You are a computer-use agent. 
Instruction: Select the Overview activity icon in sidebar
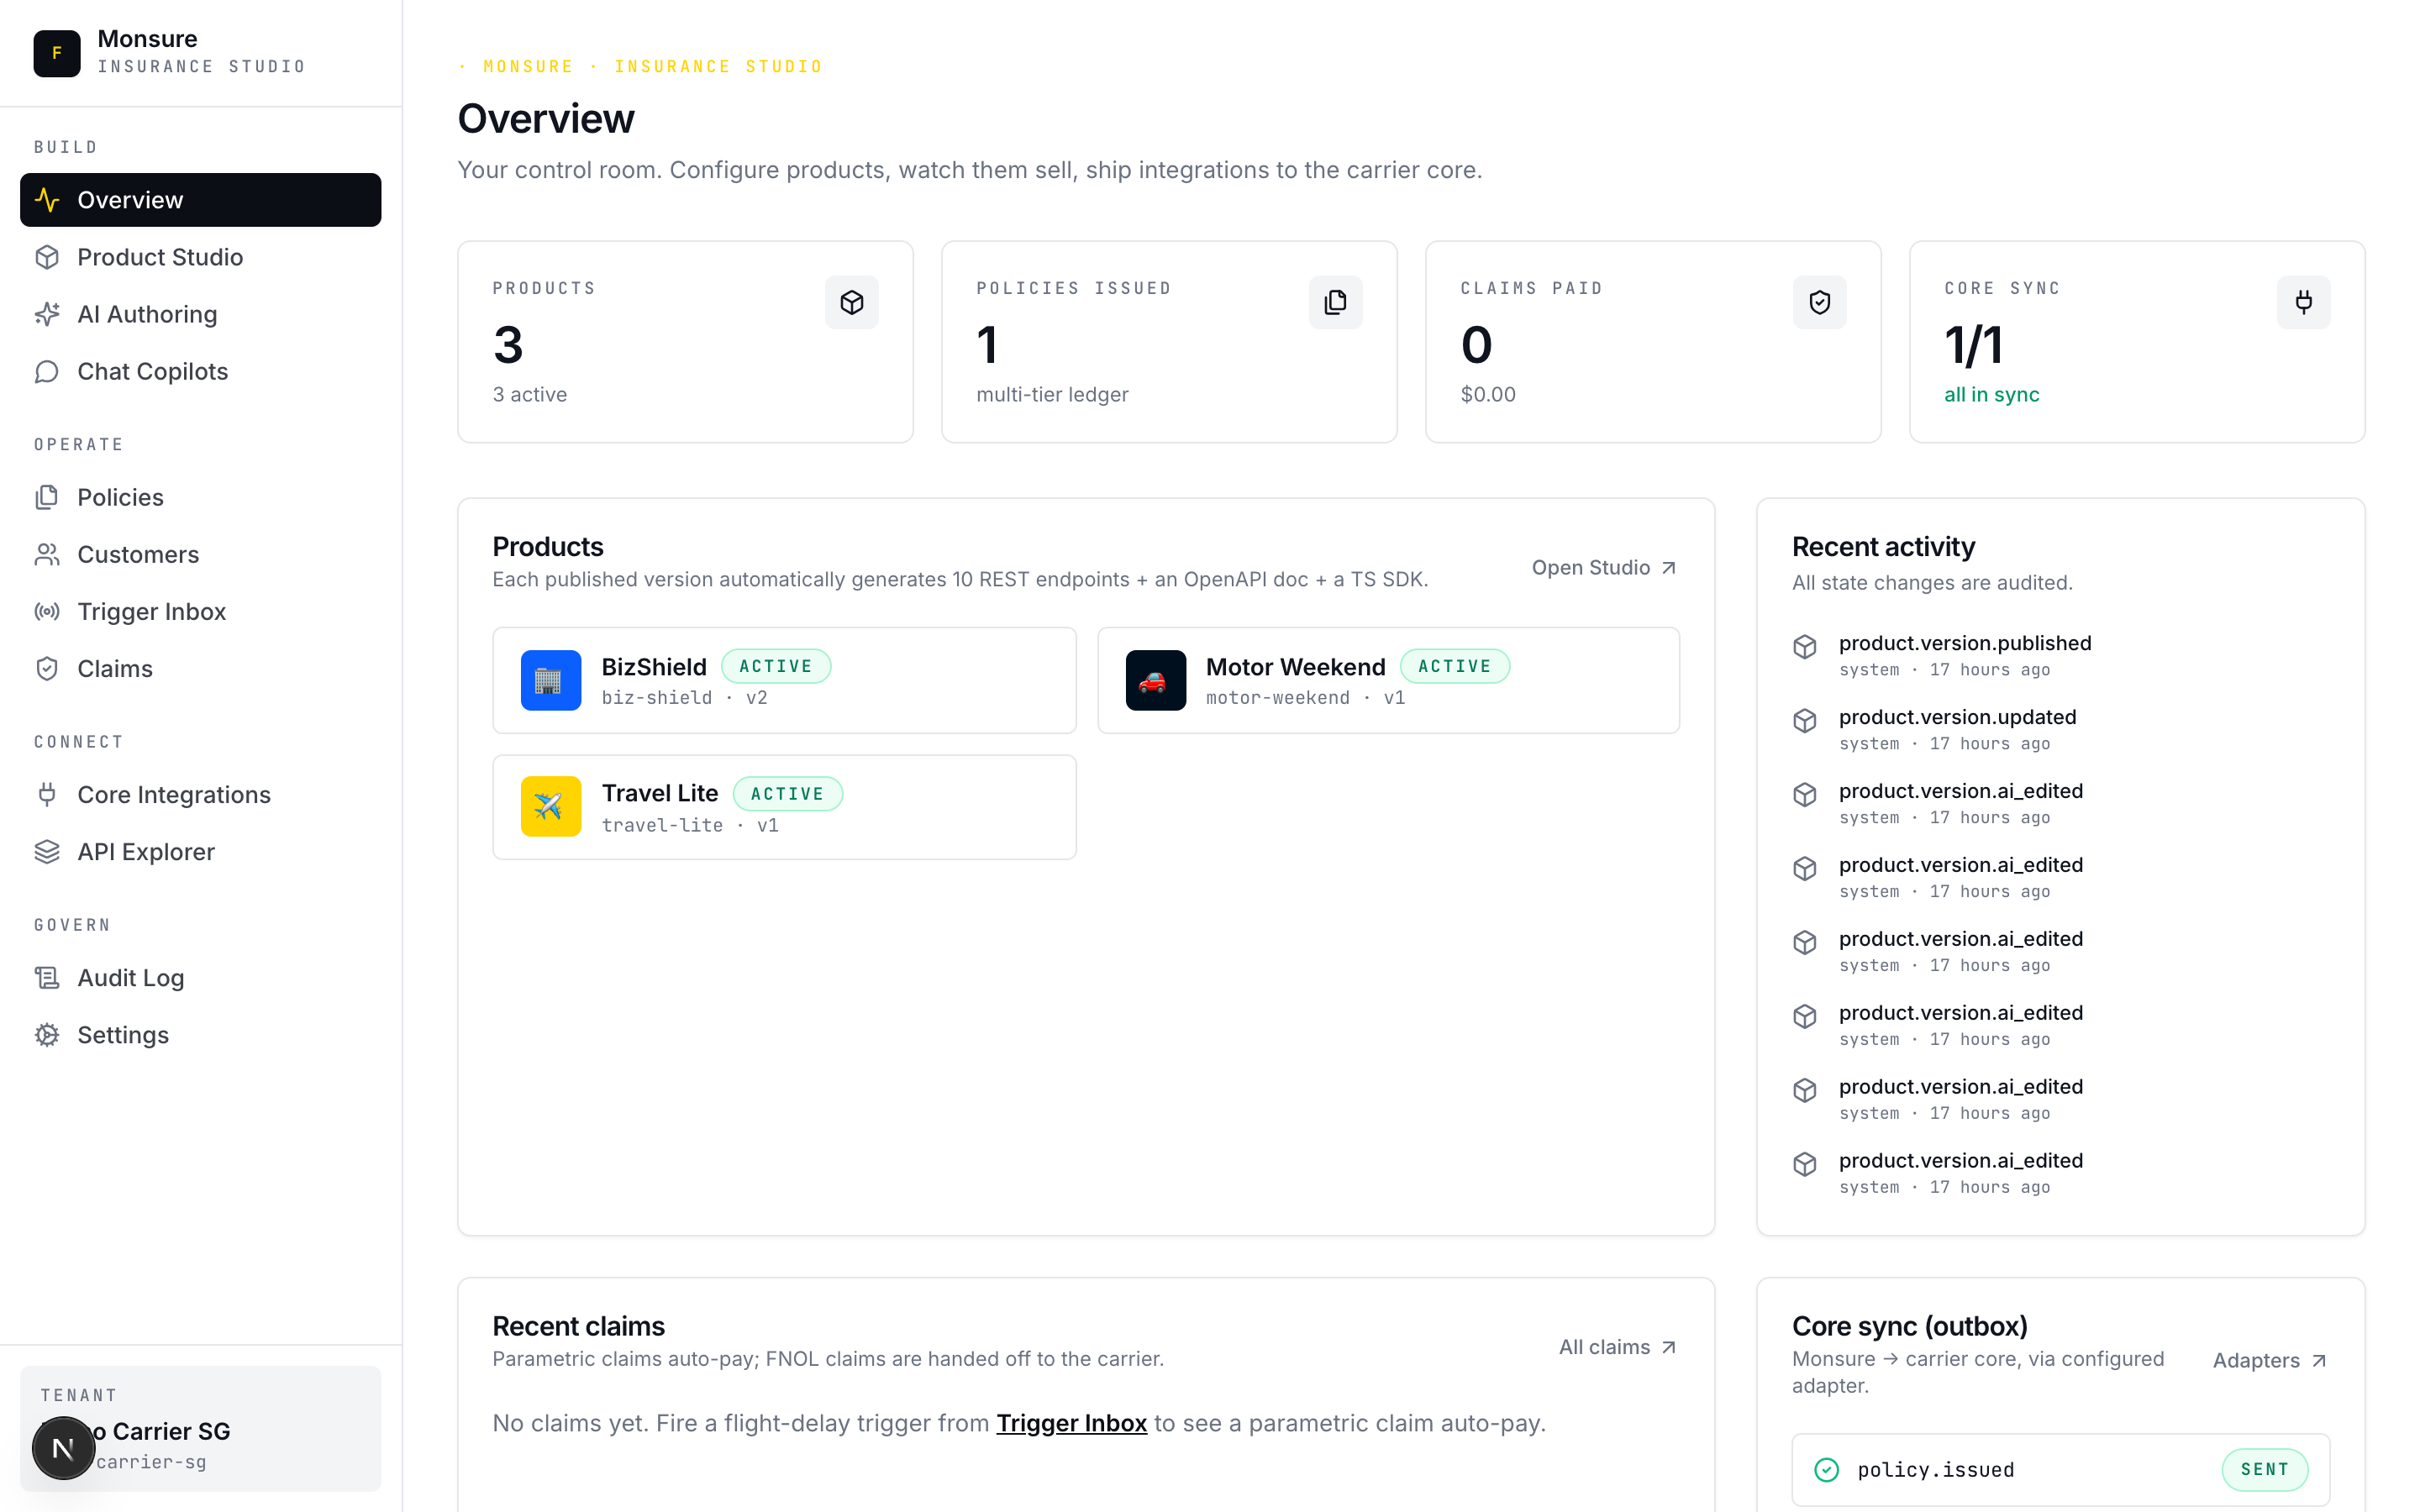tap(48, 200)
